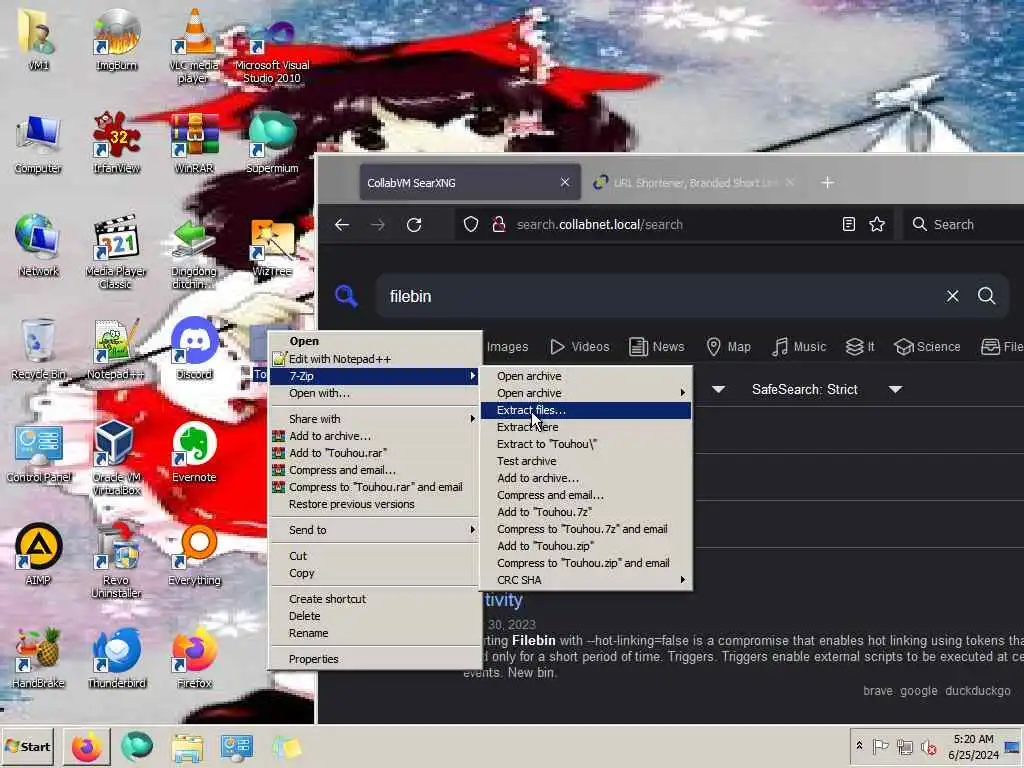Open Windows Explorer from taskbar
This screenshot has height=768, width=1024.
pyautogui.click(x=187, y=747)
